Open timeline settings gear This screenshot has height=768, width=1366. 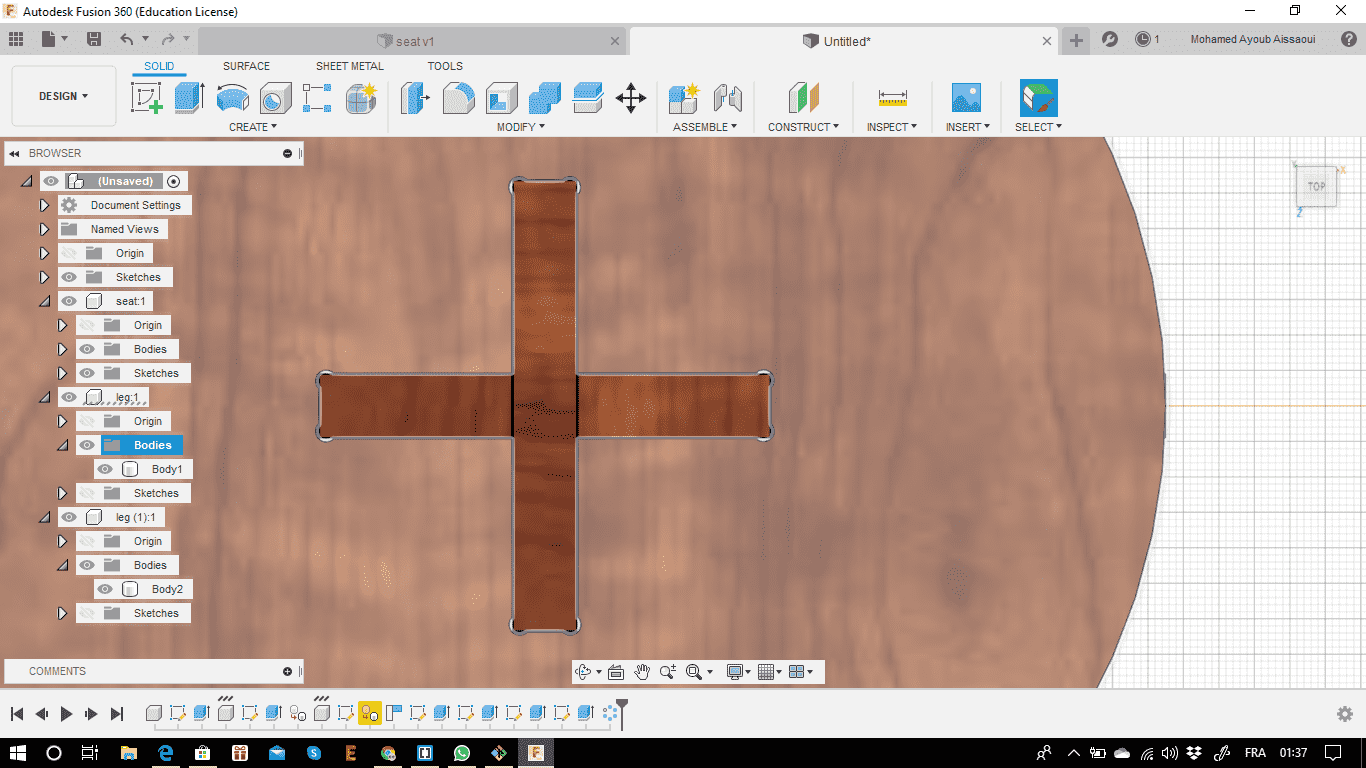[x=1345, y=714]
